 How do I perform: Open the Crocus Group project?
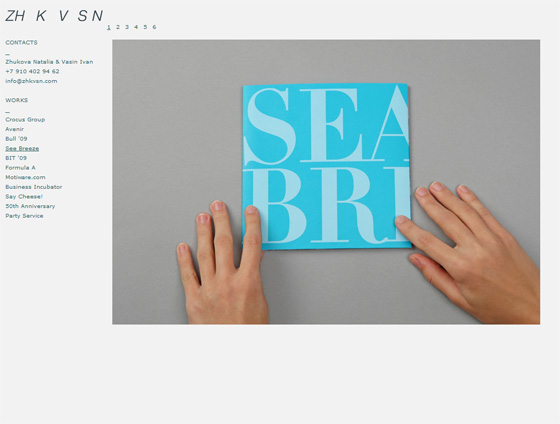[25, 120]
